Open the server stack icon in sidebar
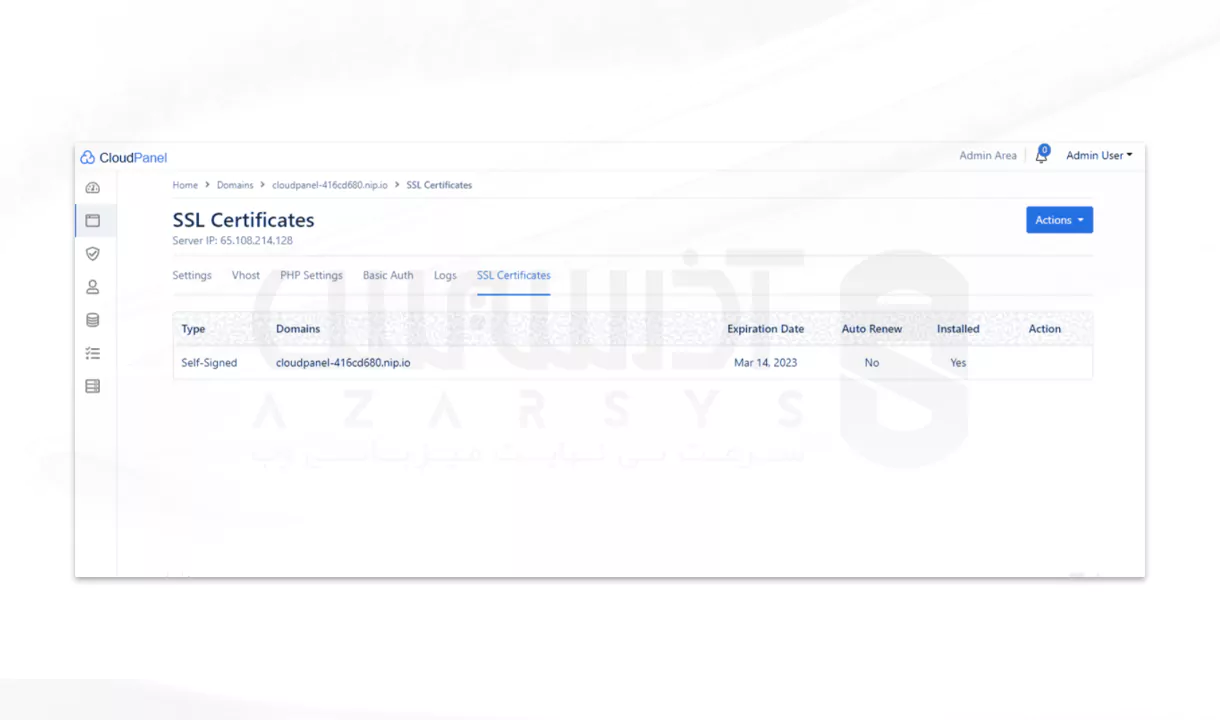The height and width of the screenshot is (720, 1220). click(x=93, y=386)
